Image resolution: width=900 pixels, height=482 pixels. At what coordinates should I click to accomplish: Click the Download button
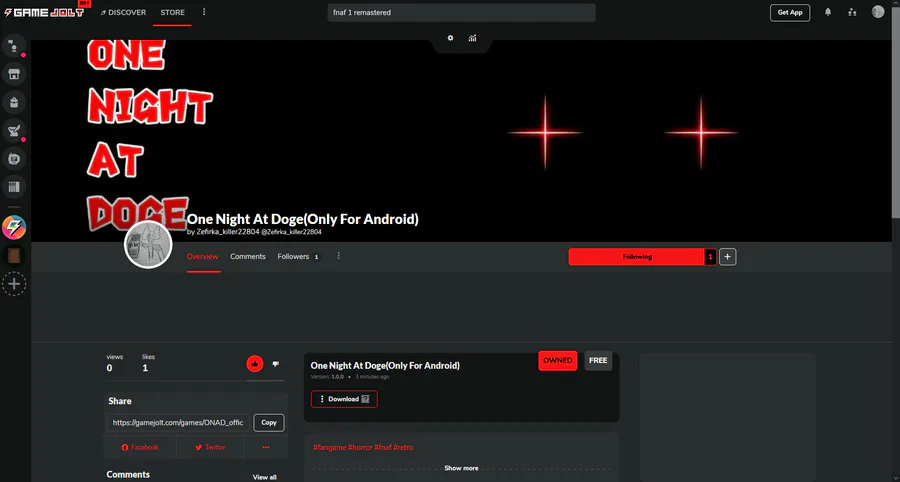(x=344, y=399)
